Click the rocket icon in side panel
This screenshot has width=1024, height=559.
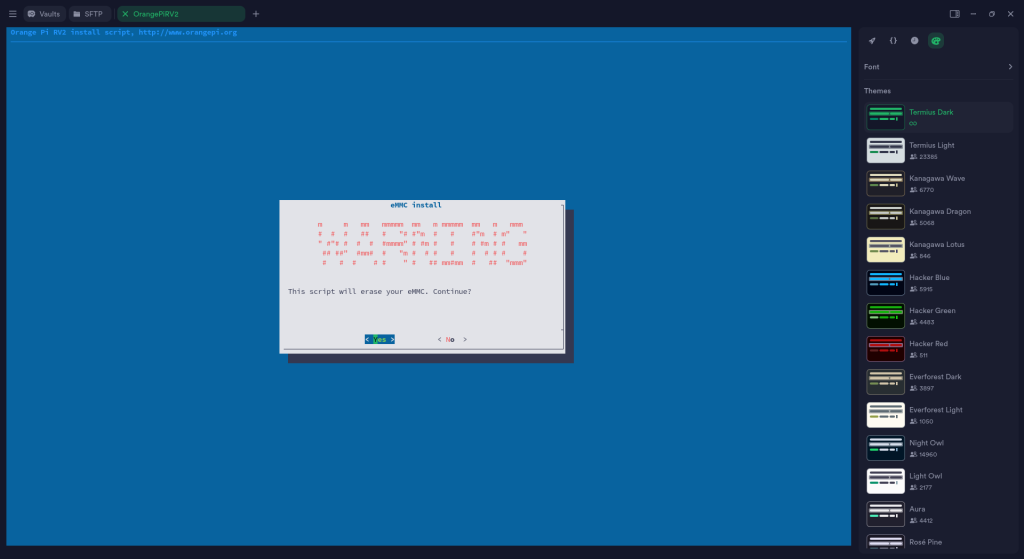pyautogui.click(x=872, y=41)
